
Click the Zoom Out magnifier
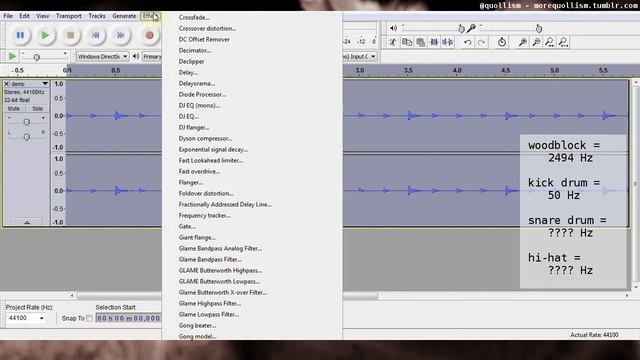[x=536, y=42]
